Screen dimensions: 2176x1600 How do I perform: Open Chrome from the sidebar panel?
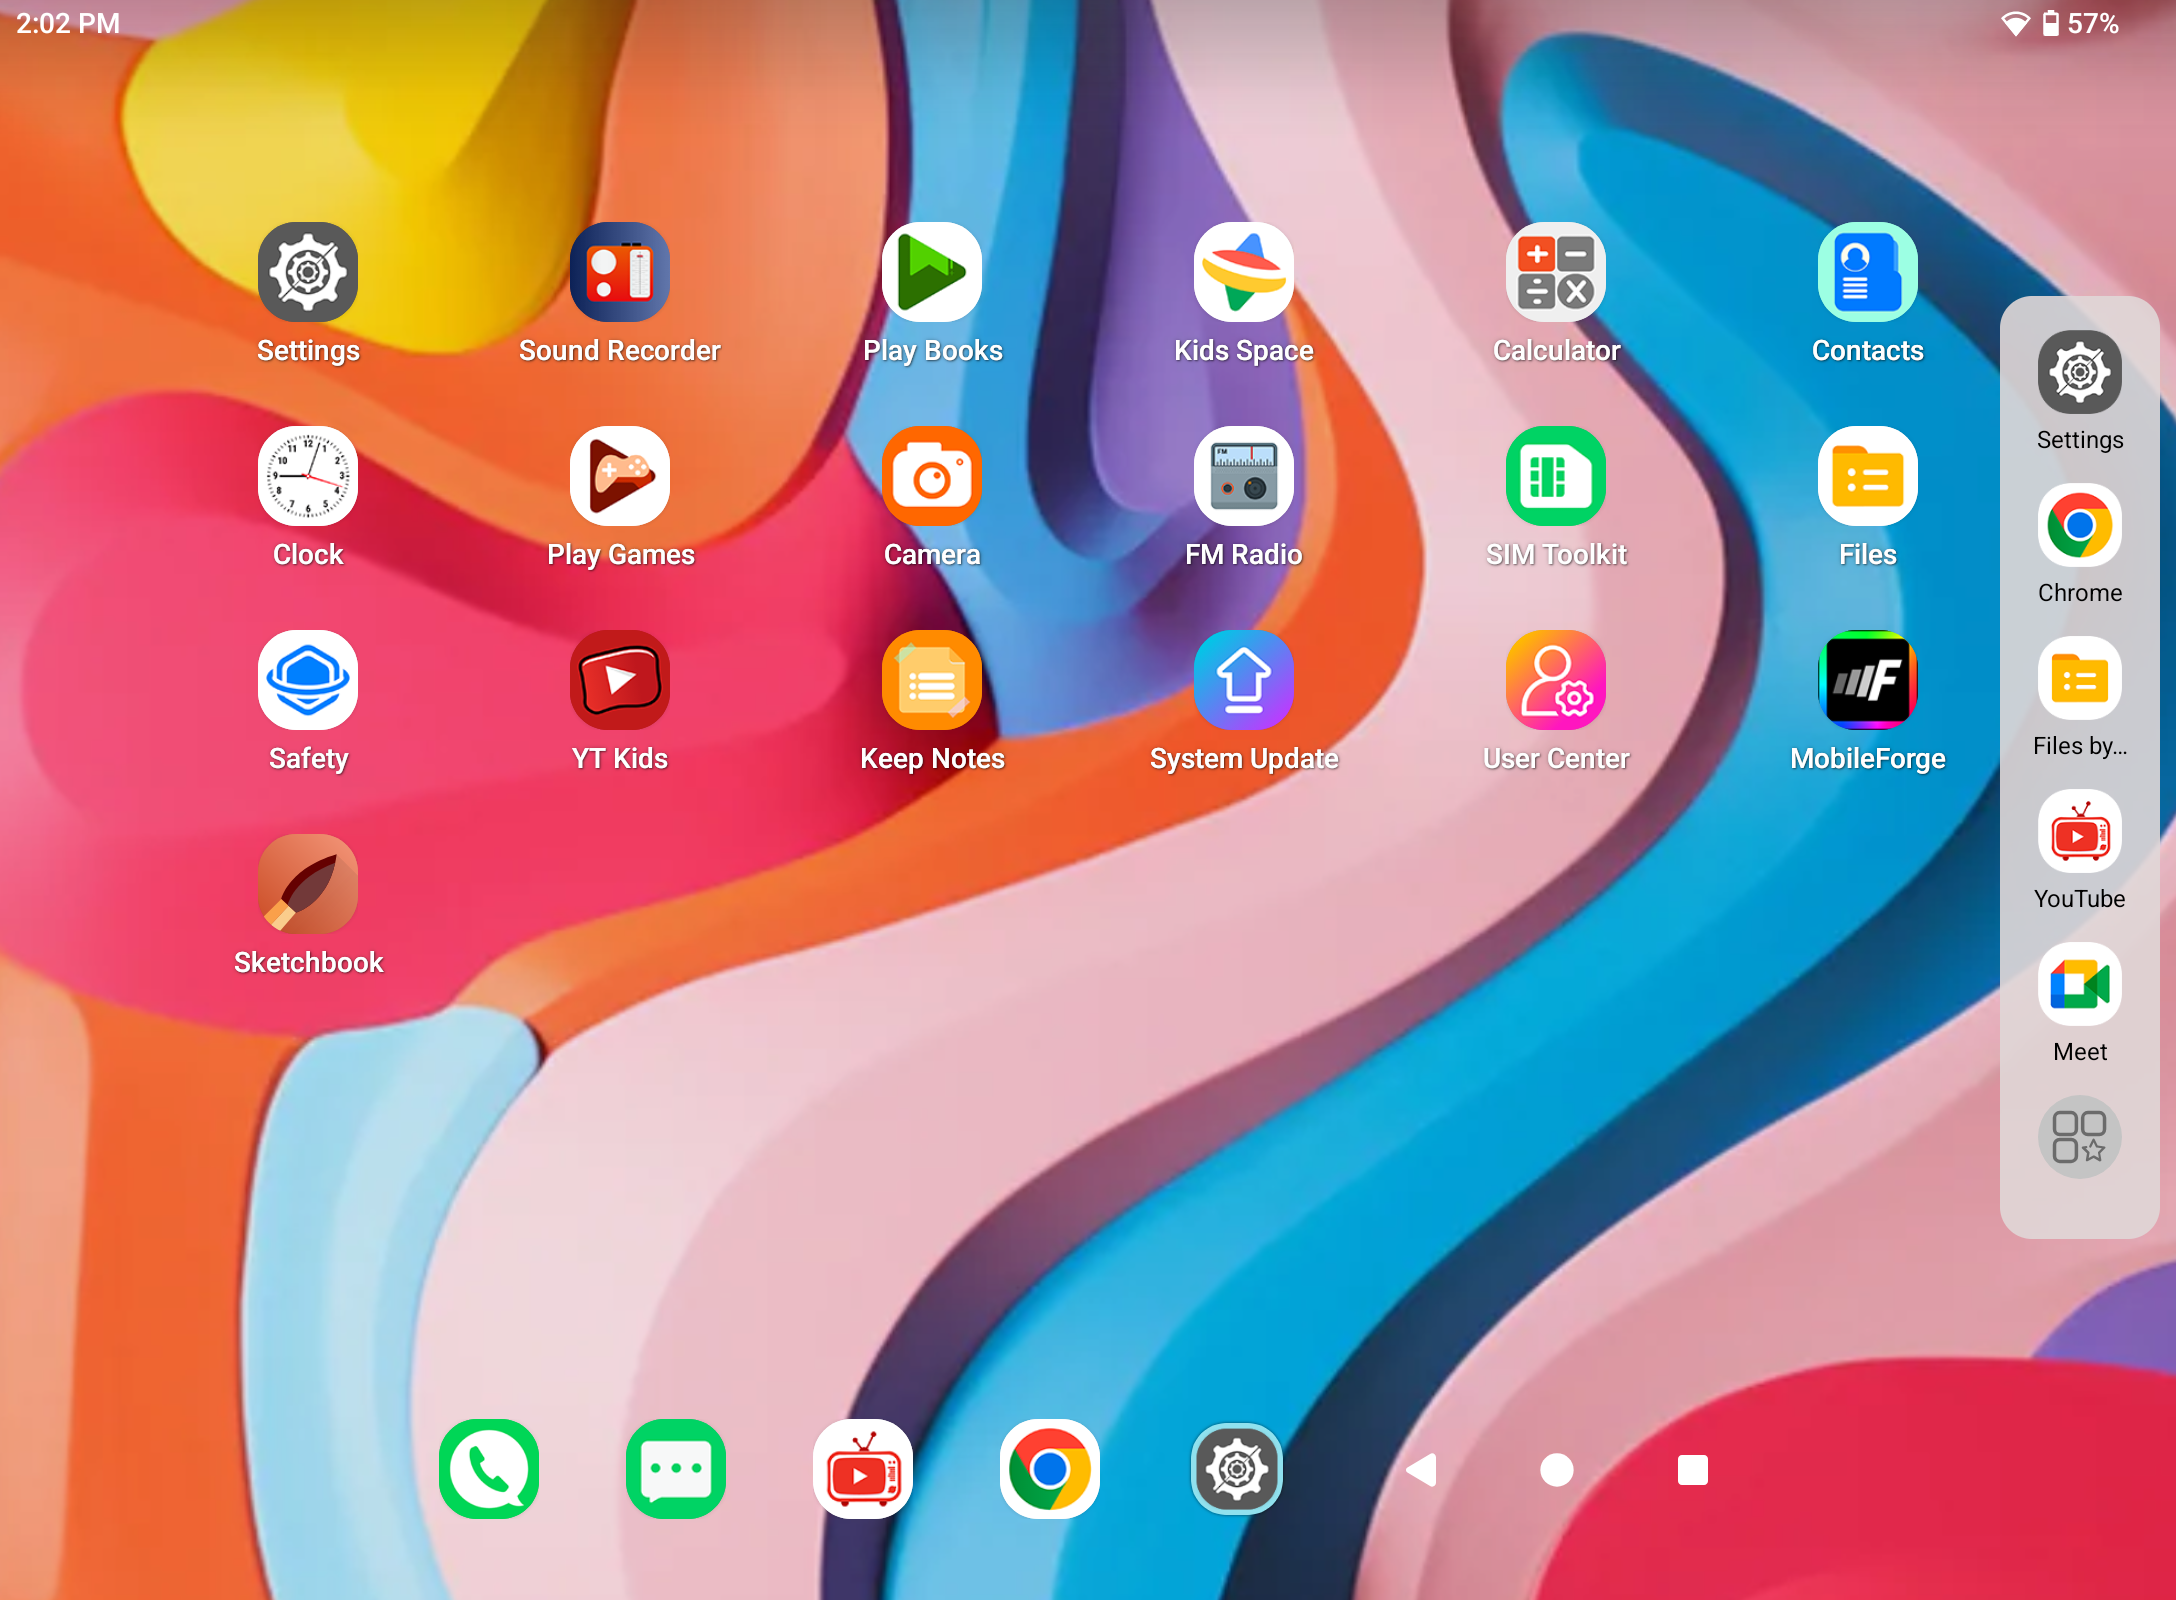coord(2080,525)
